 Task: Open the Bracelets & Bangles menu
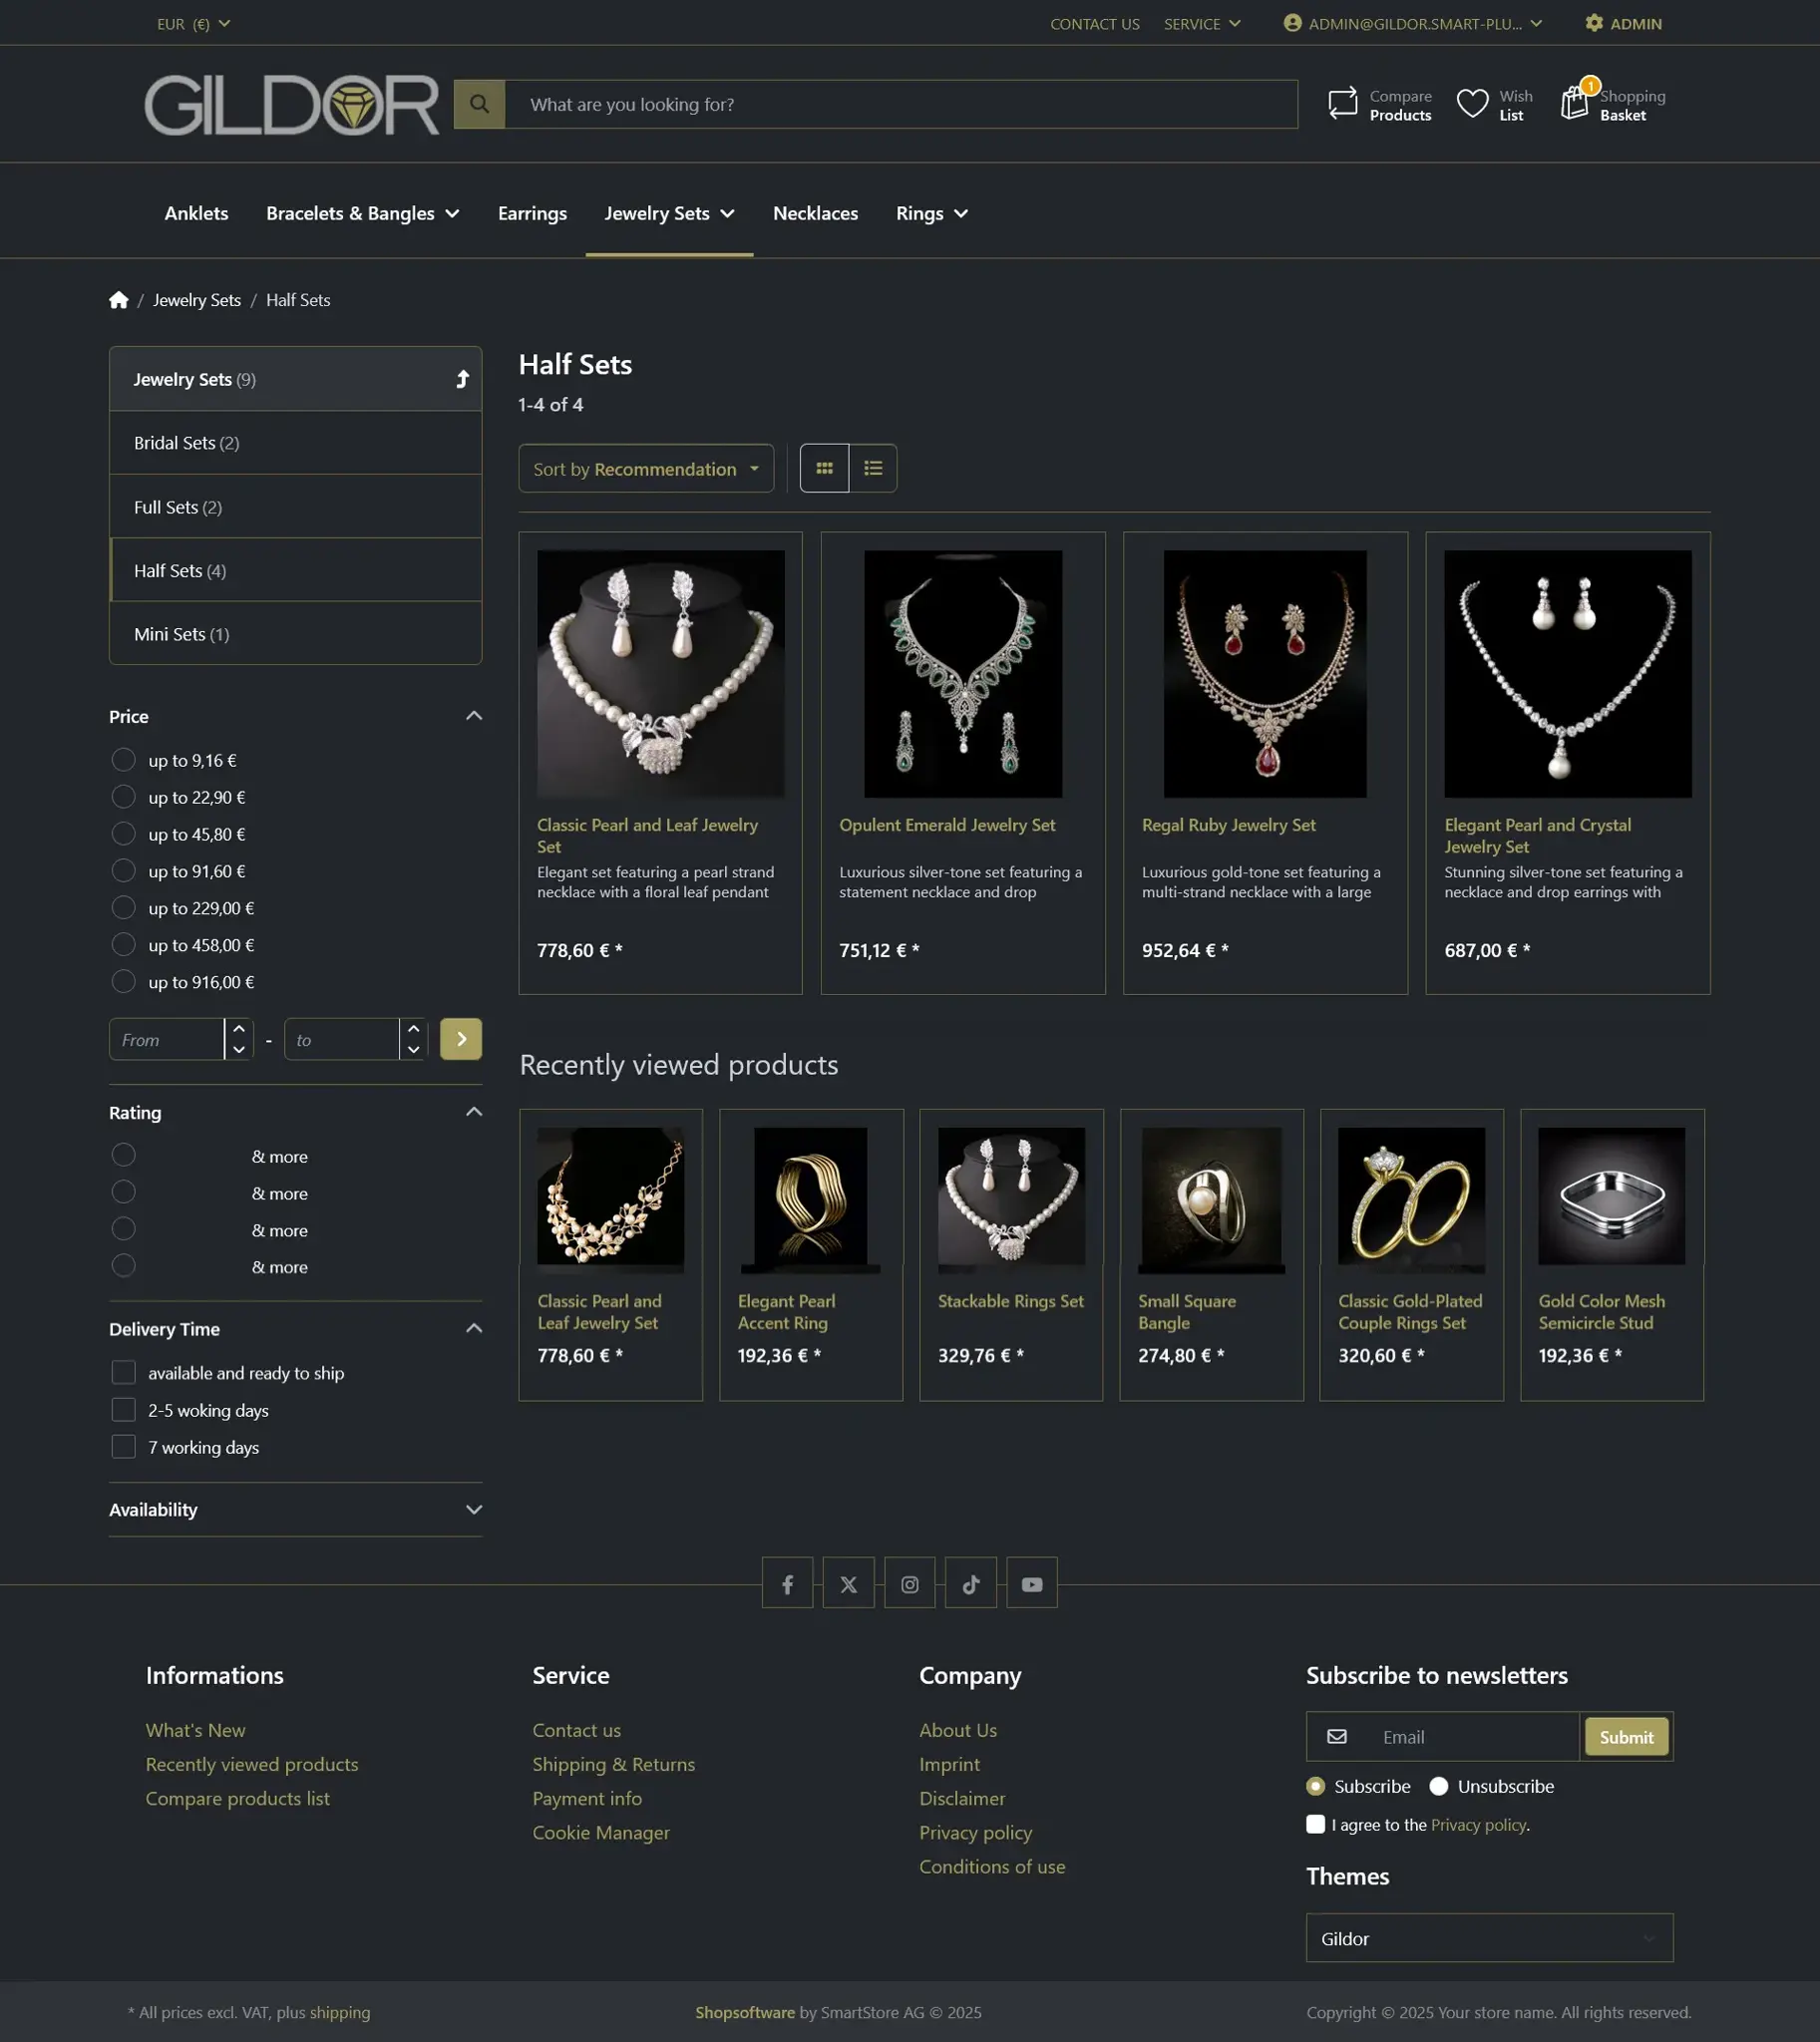pyautogui.click(x=362, y=213)
